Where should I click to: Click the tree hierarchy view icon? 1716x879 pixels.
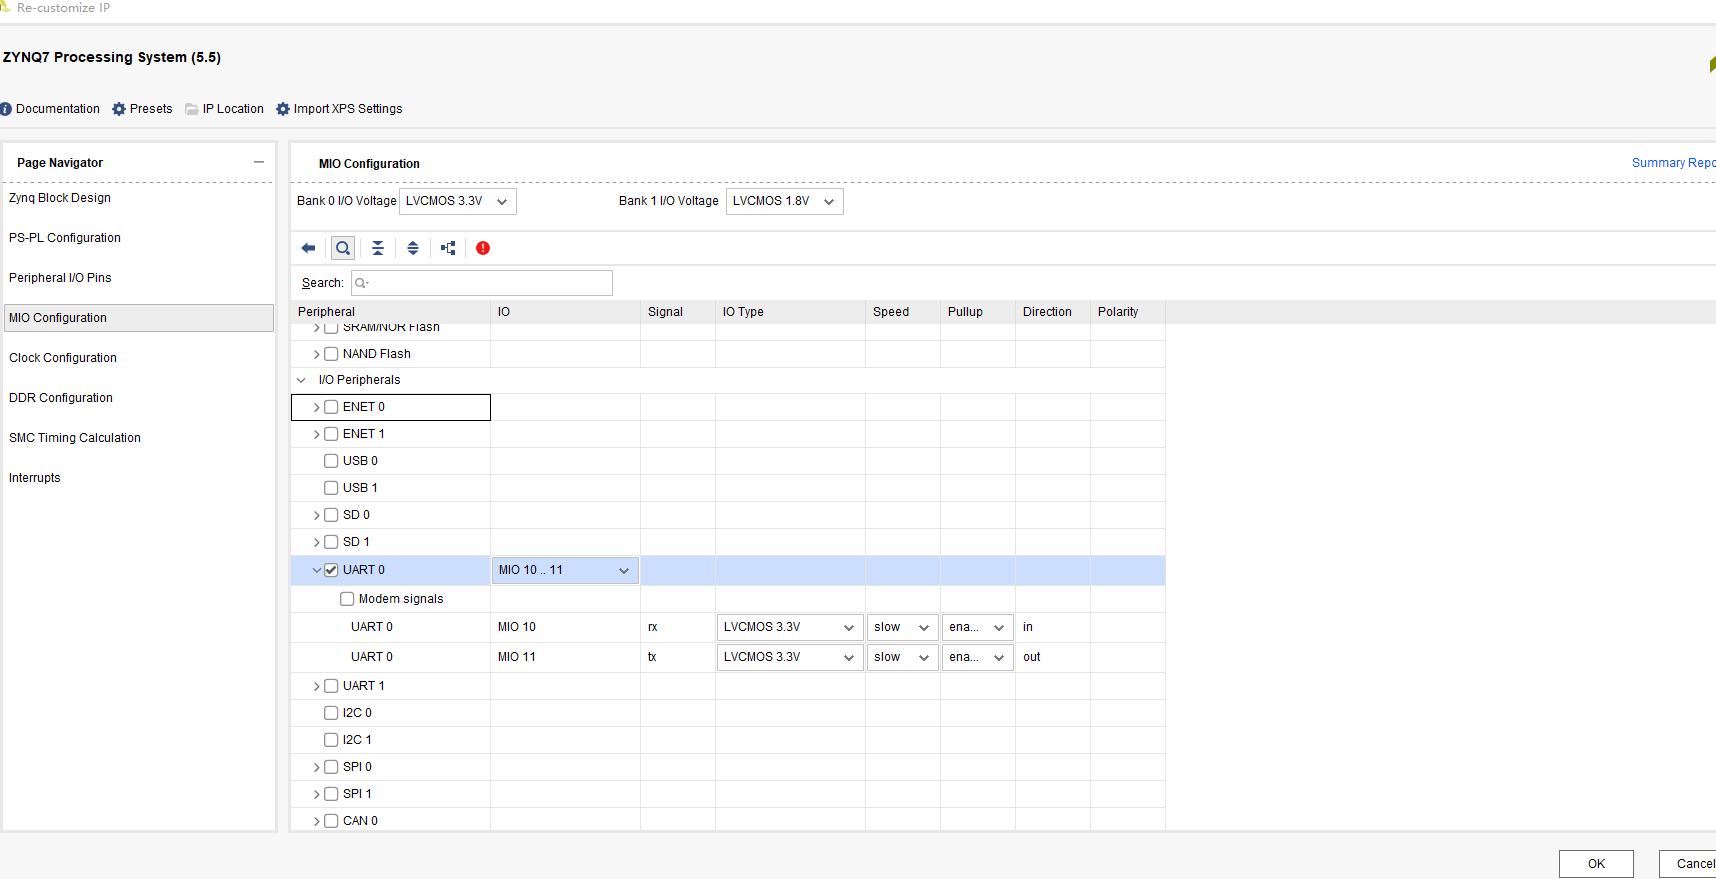pos(448,248)
